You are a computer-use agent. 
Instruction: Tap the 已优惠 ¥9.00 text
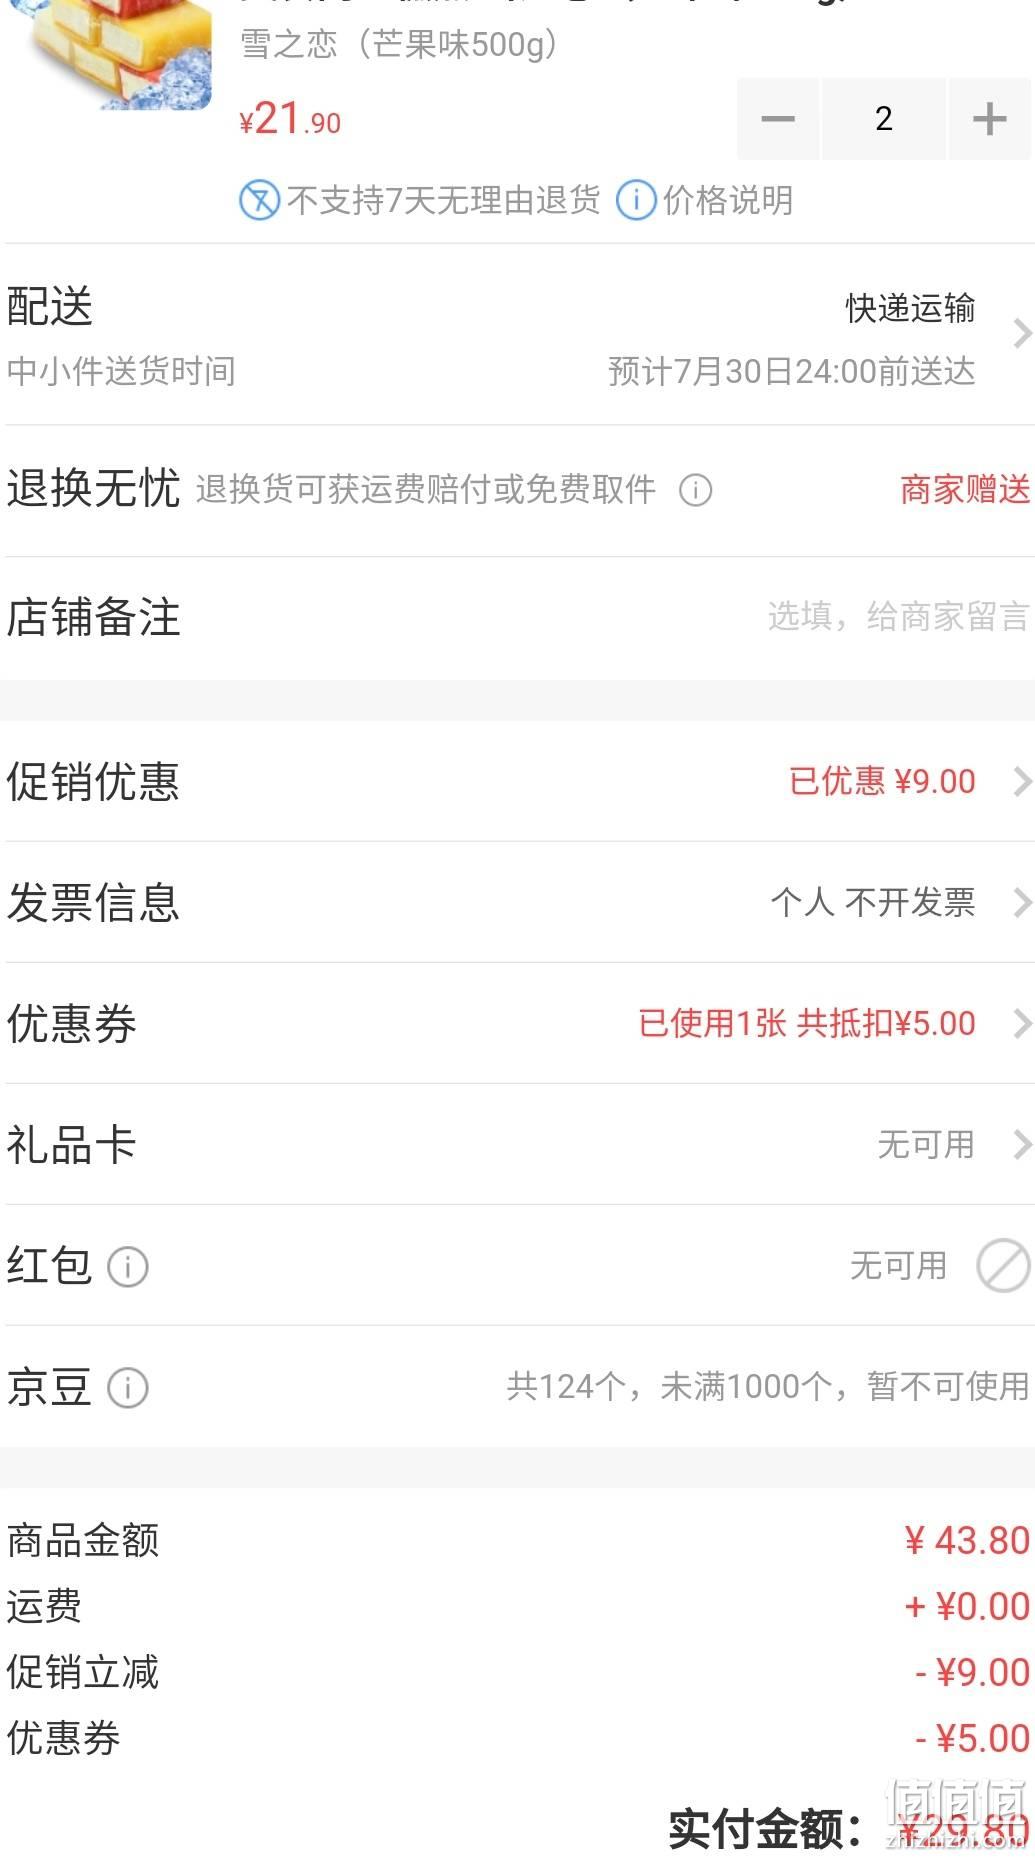pyautogui.click(x=882, y=782)
